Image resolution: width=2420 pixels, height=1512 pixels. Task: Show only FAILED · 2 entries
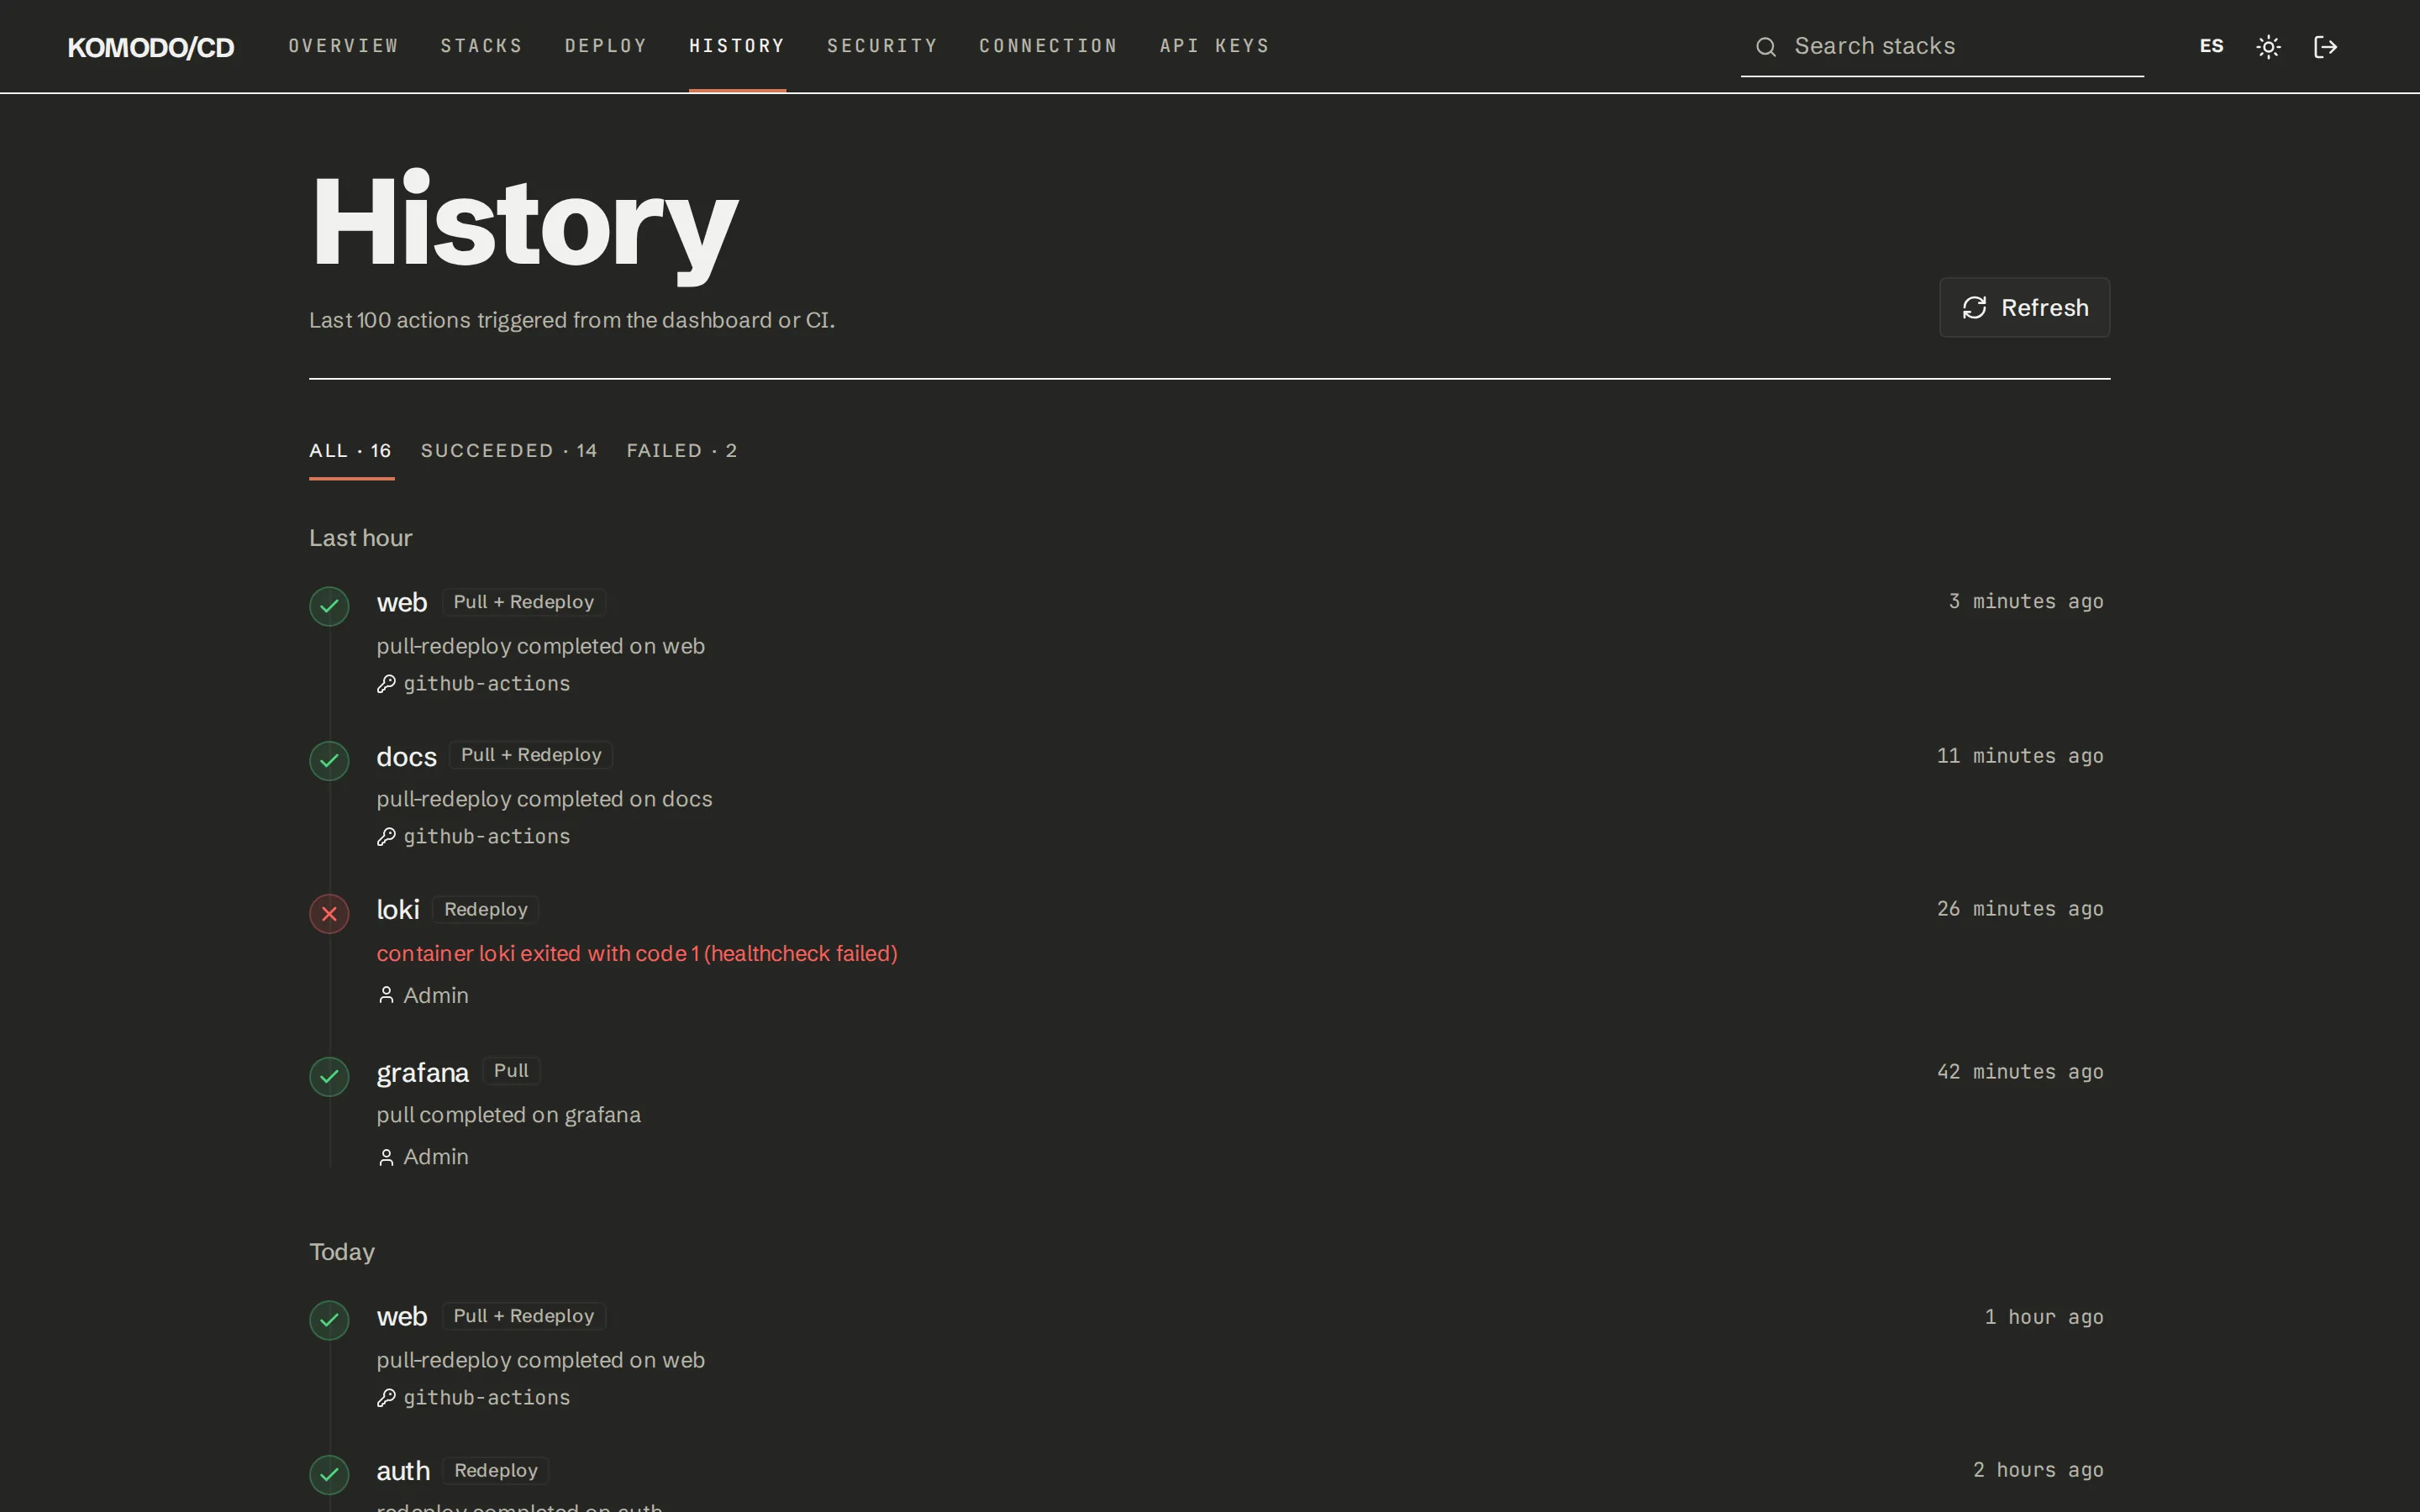tap(682, 451)
